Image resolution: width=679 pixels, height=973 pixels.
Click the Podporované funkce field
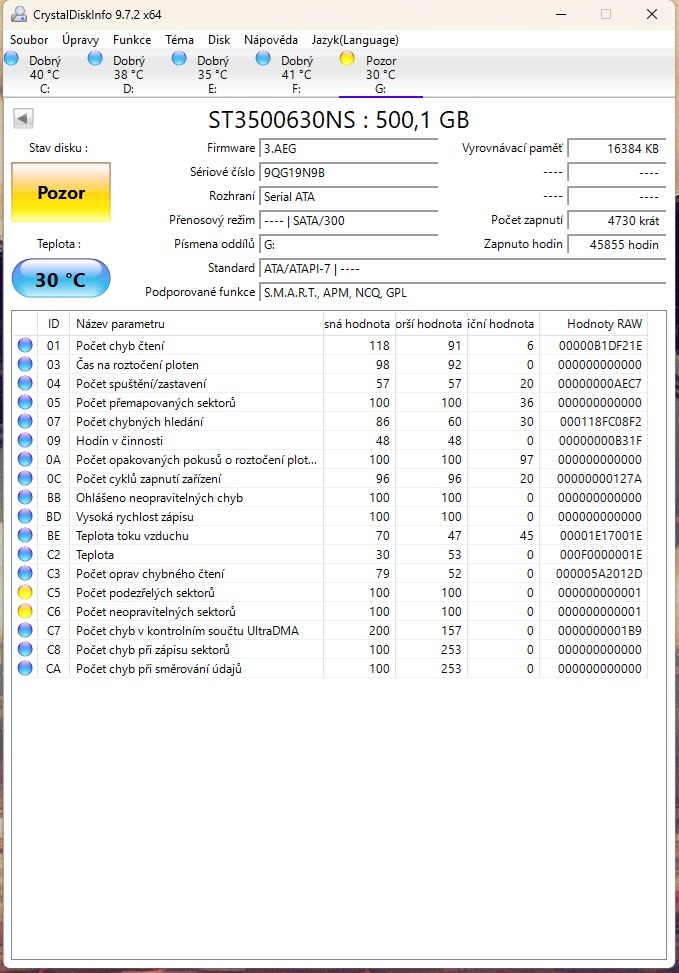pos(462,292)
